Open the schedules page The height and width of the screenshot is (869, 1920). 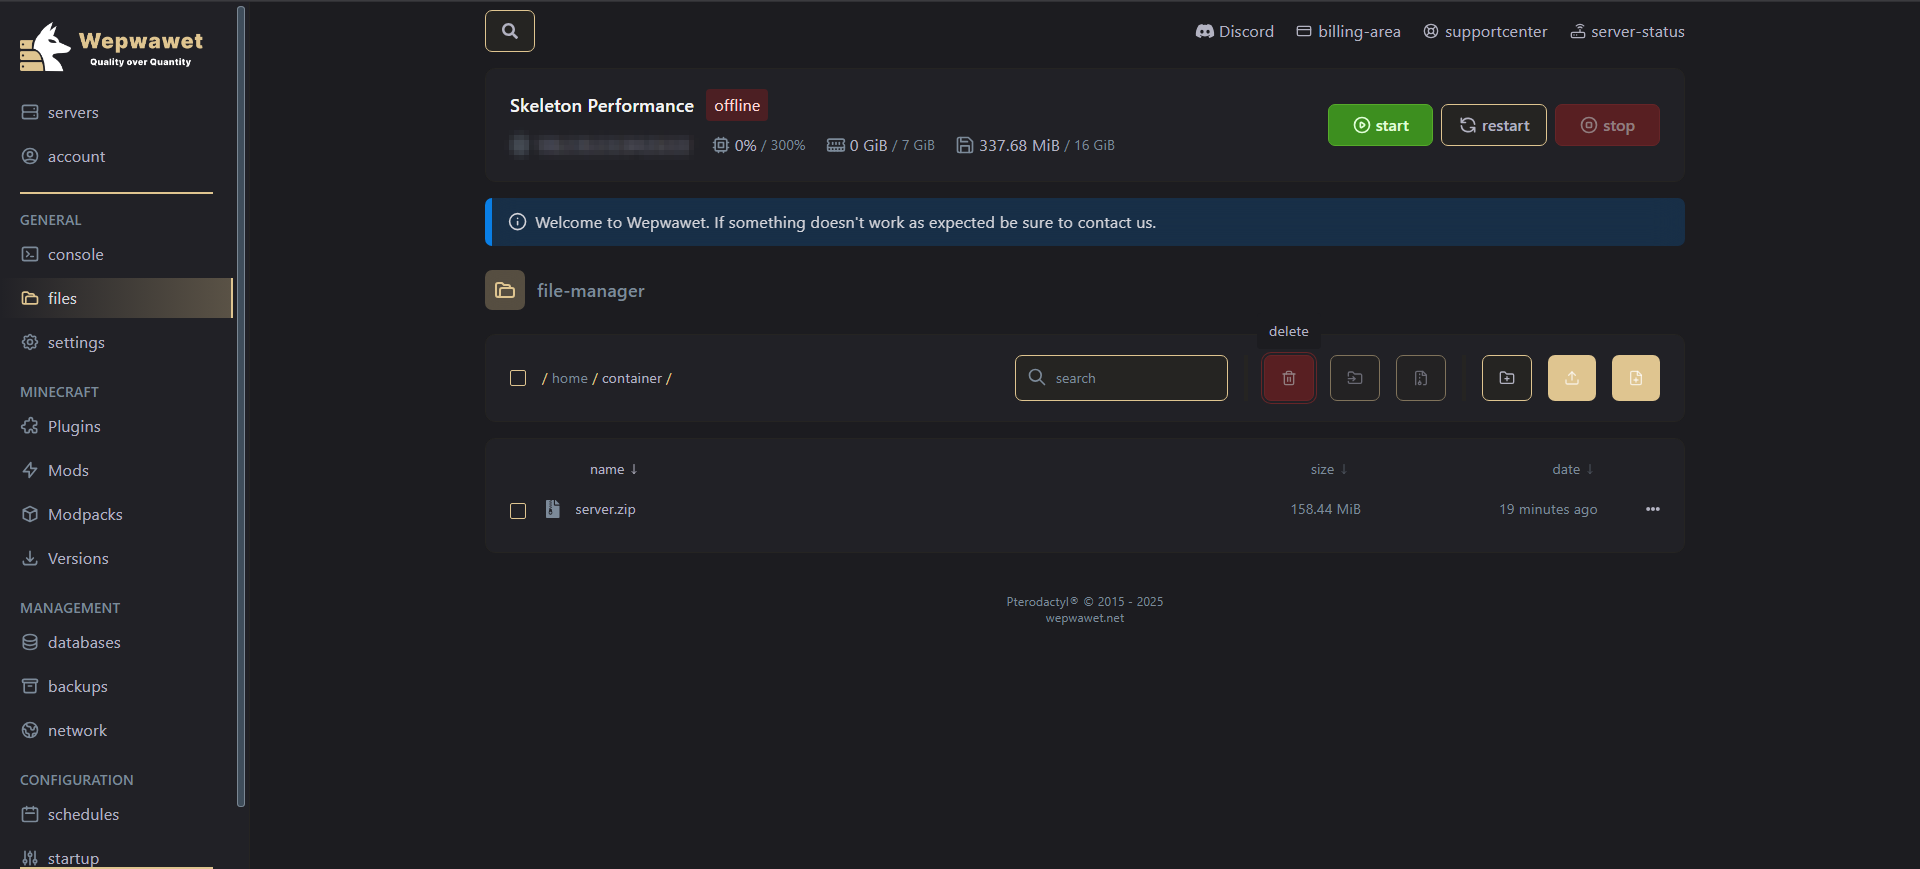coord(70,814)
